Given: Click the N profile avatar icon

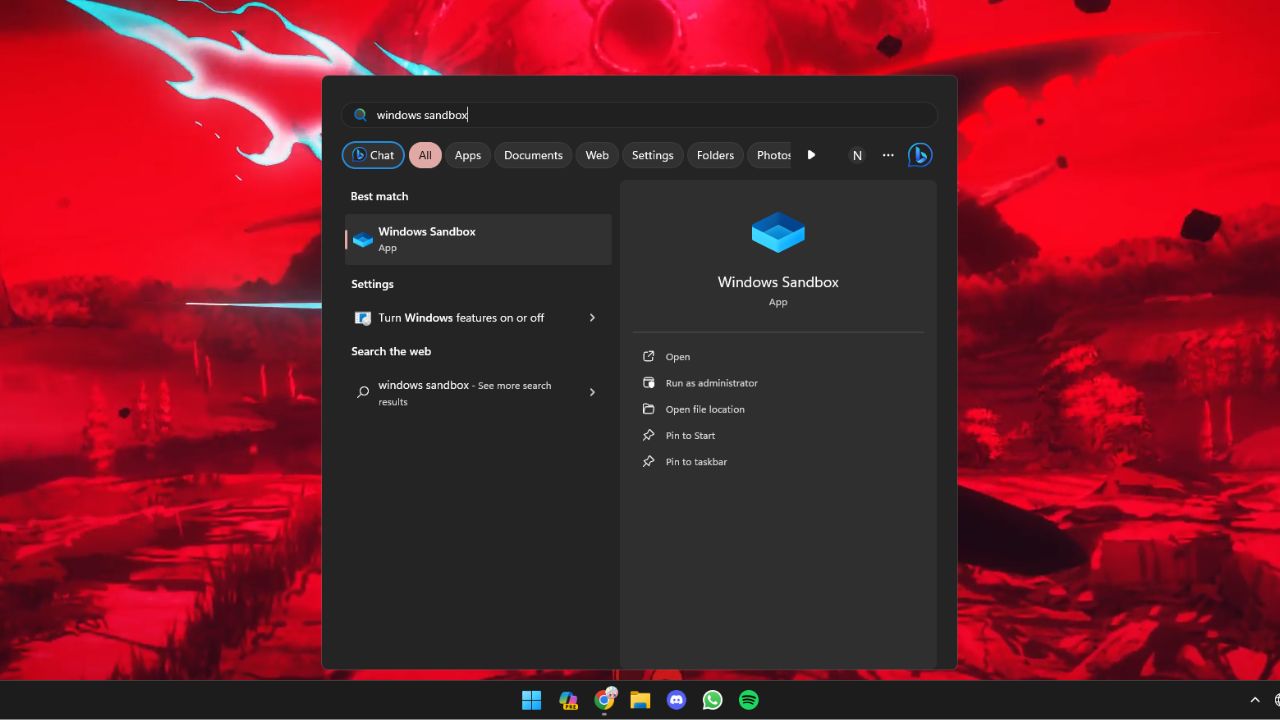Looking at the screenshot, I should 856,155.
